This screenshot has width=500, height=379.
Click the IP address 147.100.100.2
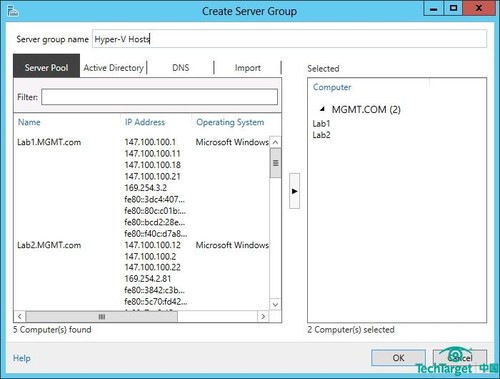(150, 256)
